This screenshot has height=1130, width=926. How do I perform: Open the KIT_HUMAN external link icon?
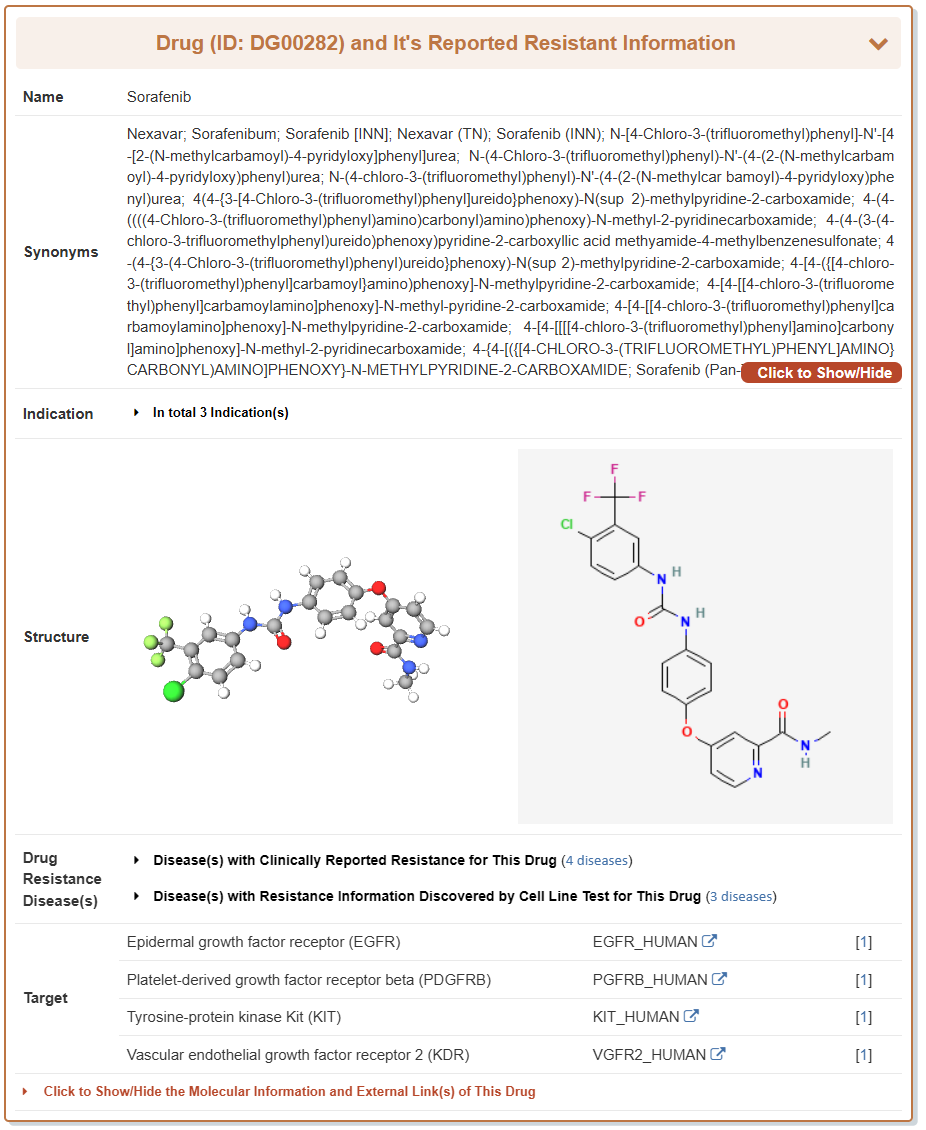pyautogui.click(x=691, y=1016)
